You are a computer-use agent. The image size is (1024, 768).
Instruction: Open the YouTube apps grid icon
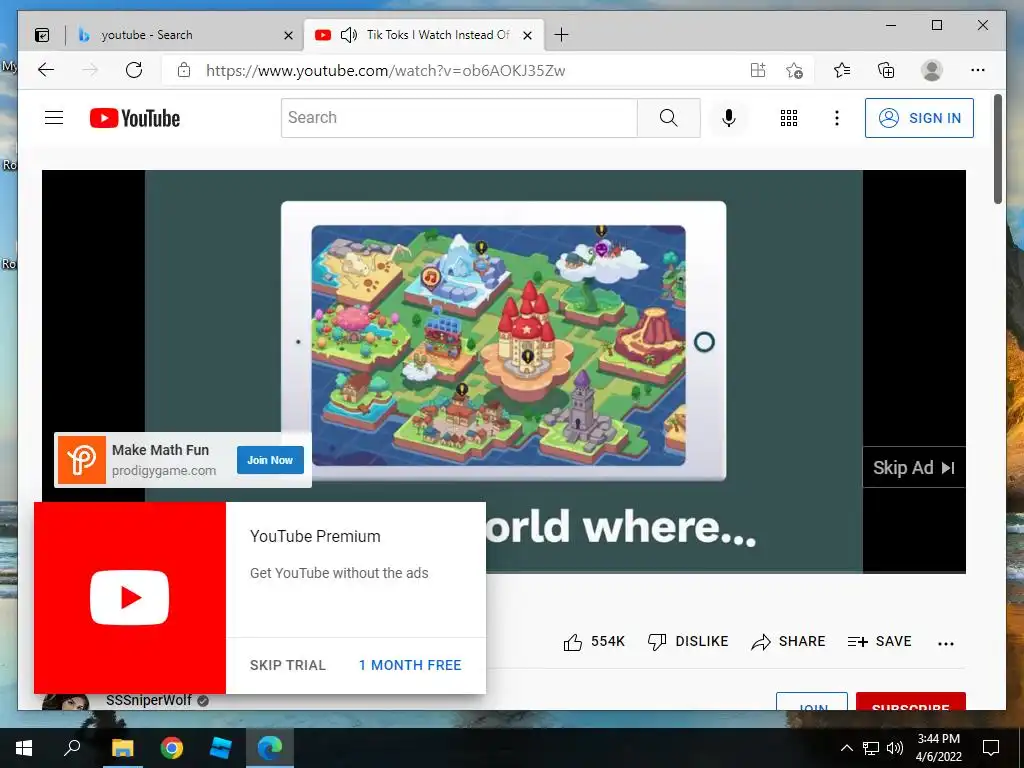(789, 118)
